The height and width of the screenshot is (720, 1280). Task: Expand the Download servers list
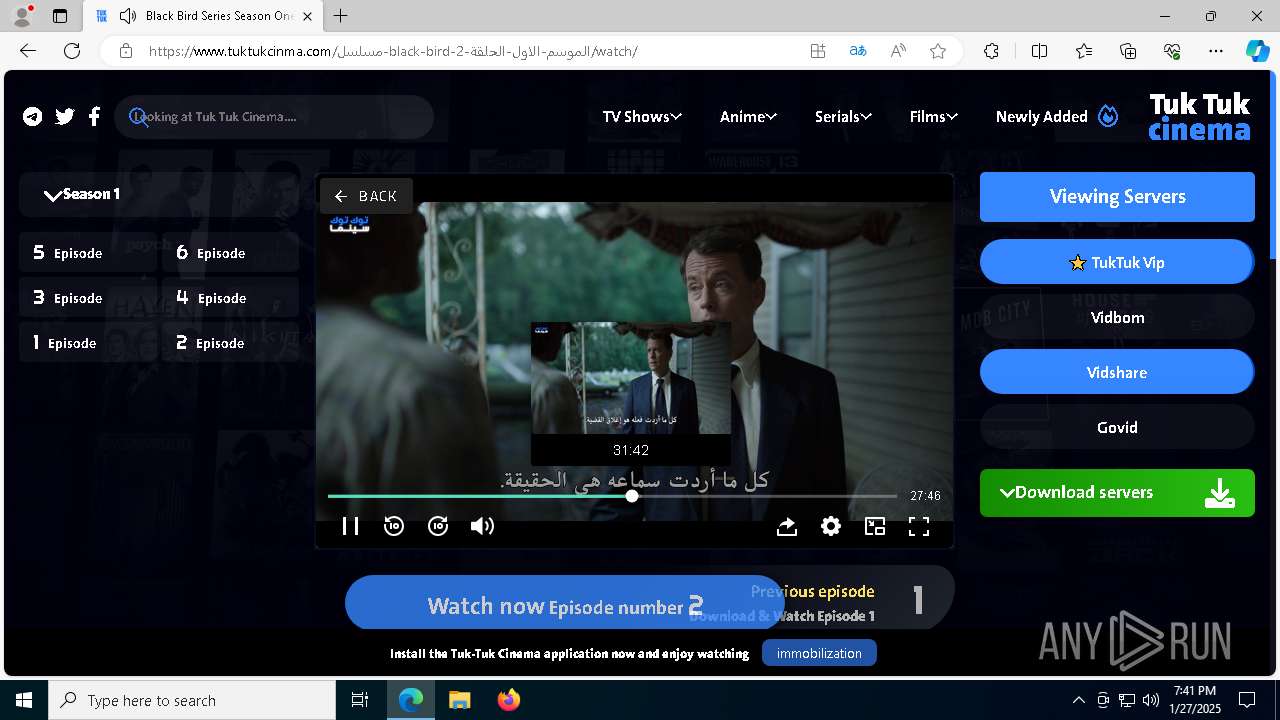tap(1117, 493)
